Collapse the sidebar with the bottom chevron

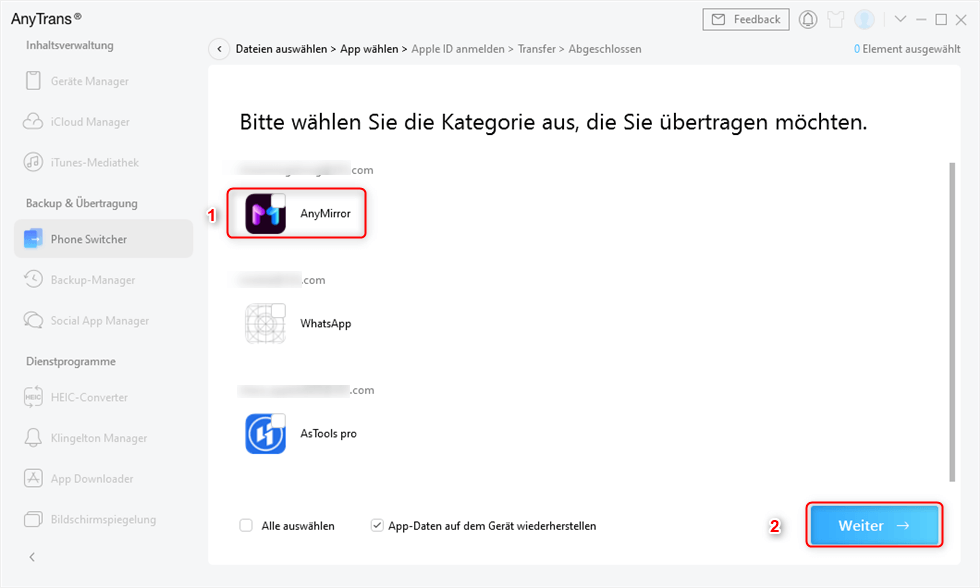tap(31, 557)
